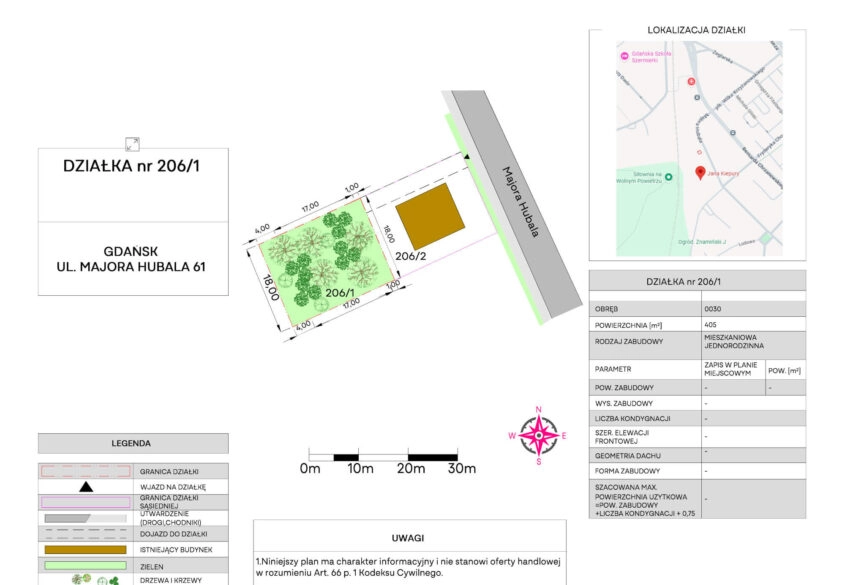
Task: Click the red location pin on map
Action: [700, 173]
